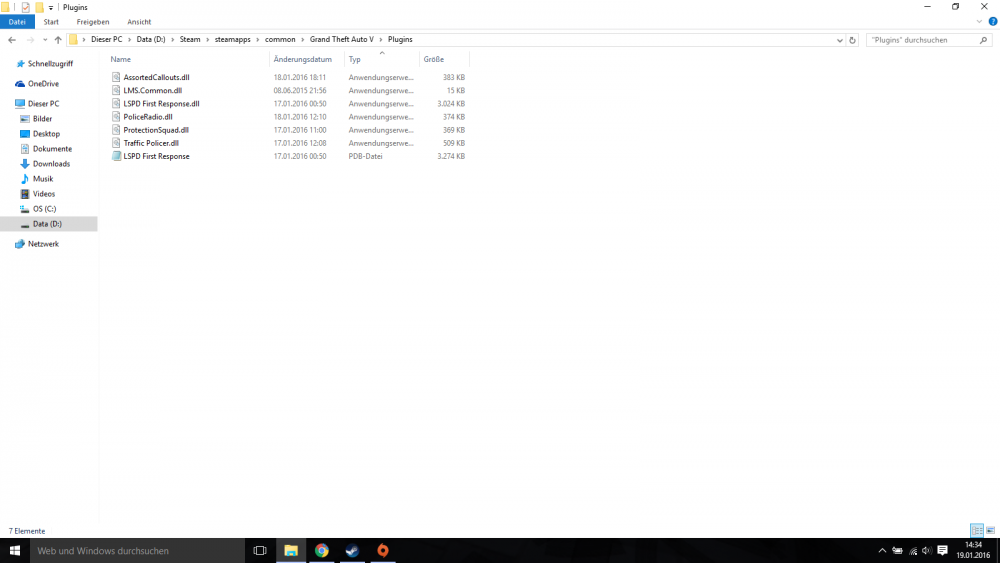
Task: Click AssortedCallouts.dll file icon
Action: [116, 77]
